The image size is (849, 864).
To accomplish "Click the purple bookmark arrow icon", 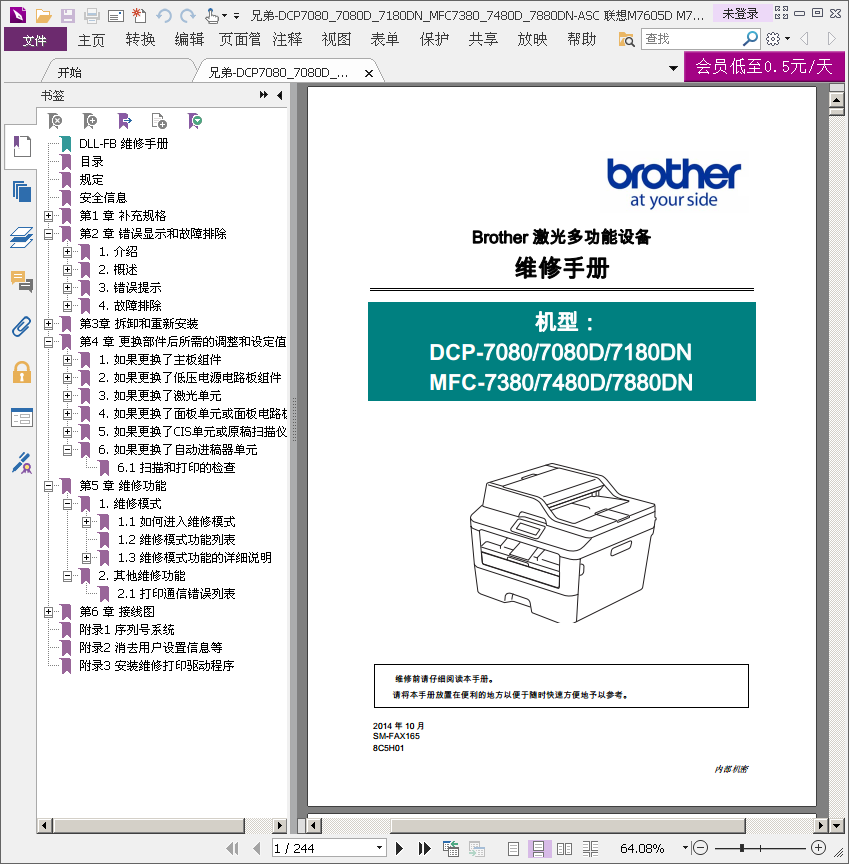I will pos(125,121).
